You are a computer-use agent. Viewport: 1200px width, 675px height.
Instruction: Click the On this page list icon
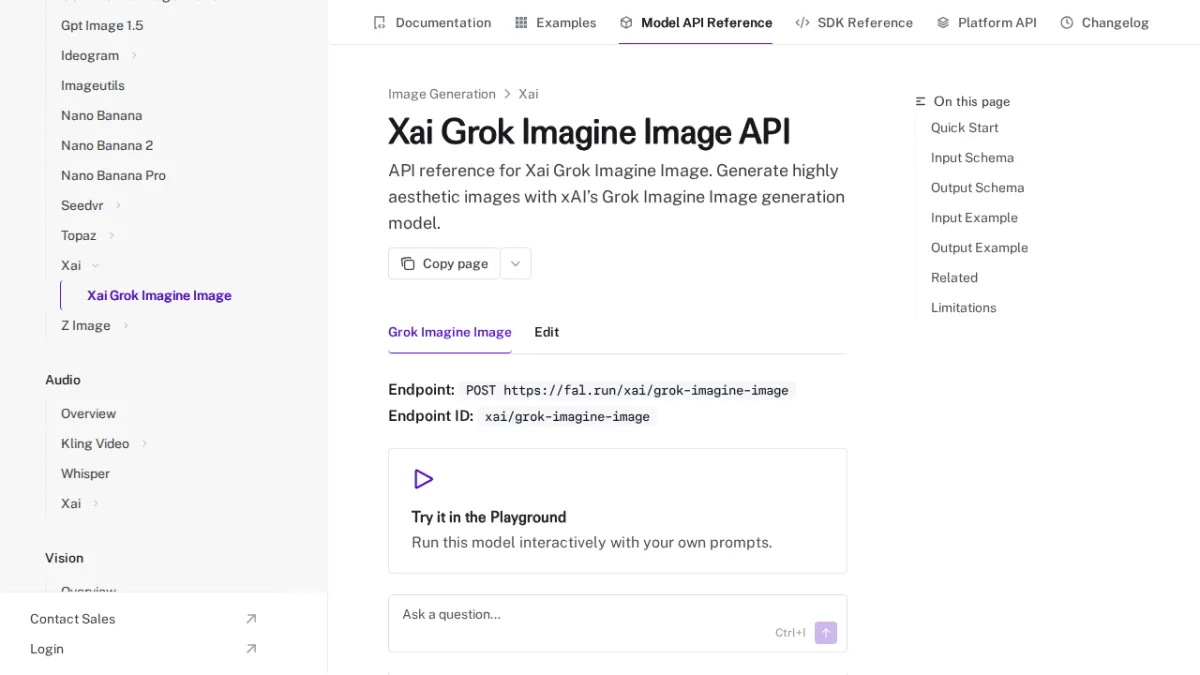click(920, 101)
